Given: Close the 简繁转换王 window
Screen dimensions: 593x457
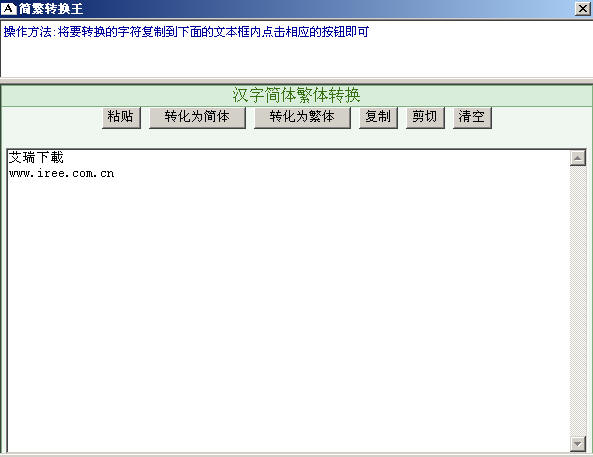Looking at the screenshot, I should 583,8.
